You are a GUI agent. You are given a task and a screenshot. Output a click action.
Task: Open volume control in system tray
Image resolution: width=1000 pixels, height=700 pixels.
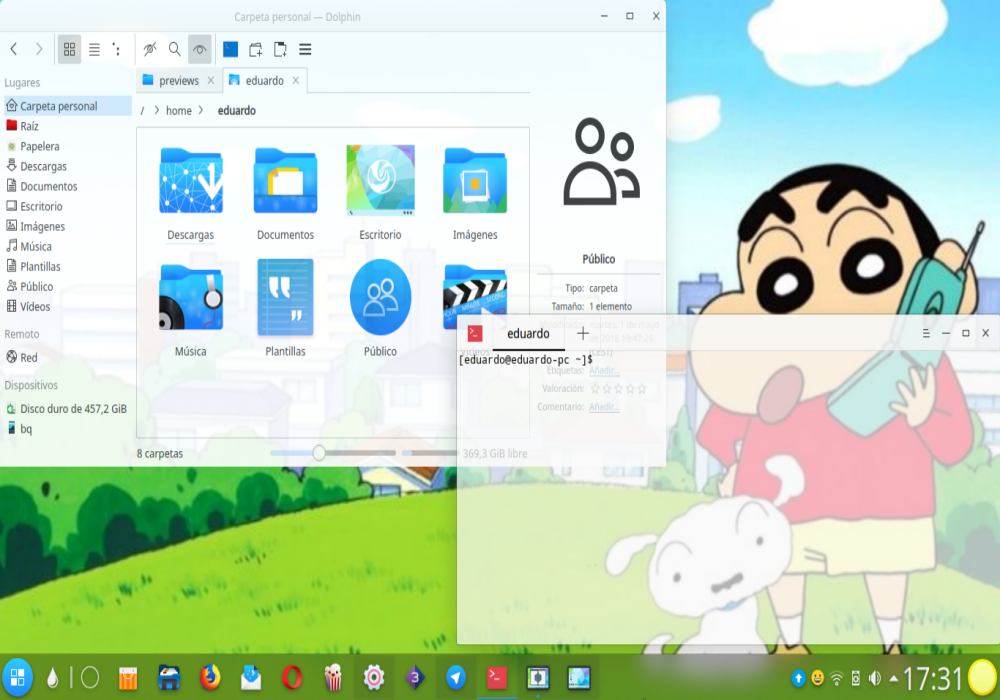point(874,678)
